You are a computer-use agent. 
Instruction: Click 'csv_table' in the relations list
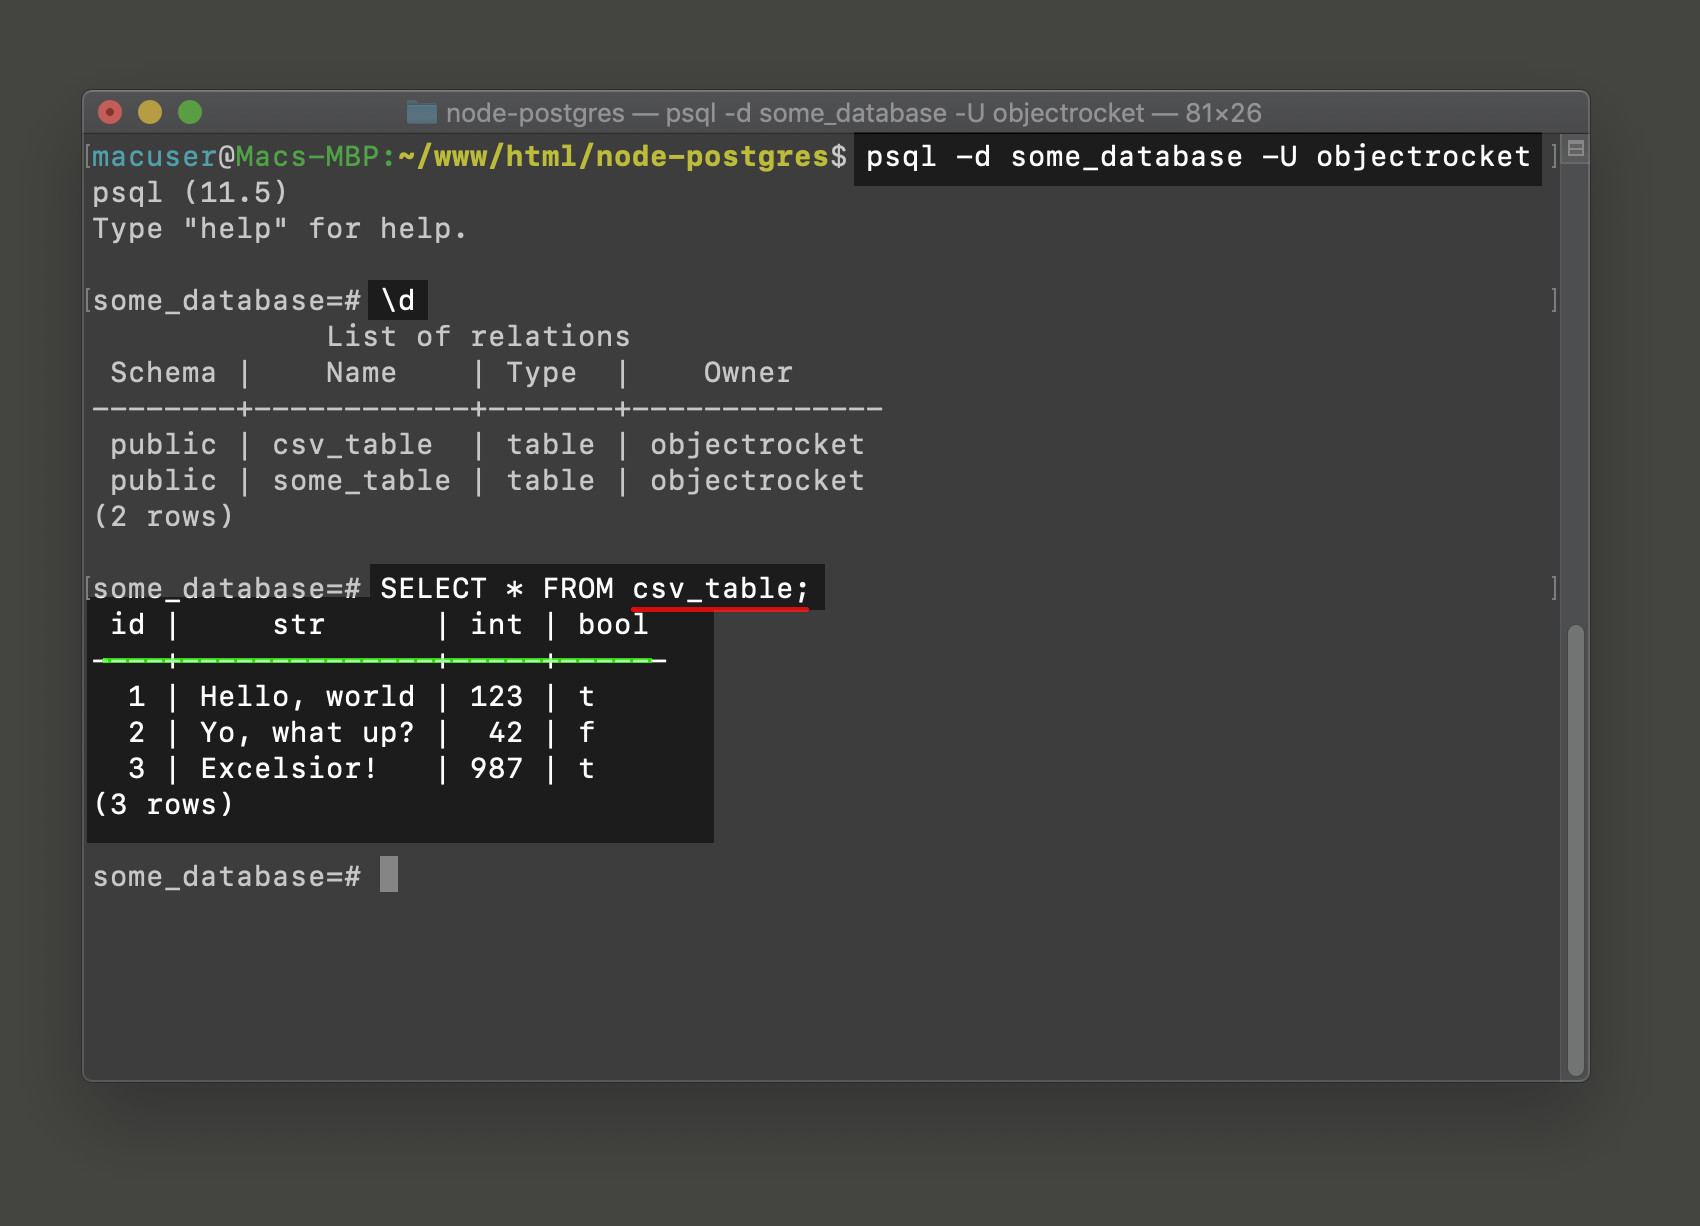pos(352,445)
